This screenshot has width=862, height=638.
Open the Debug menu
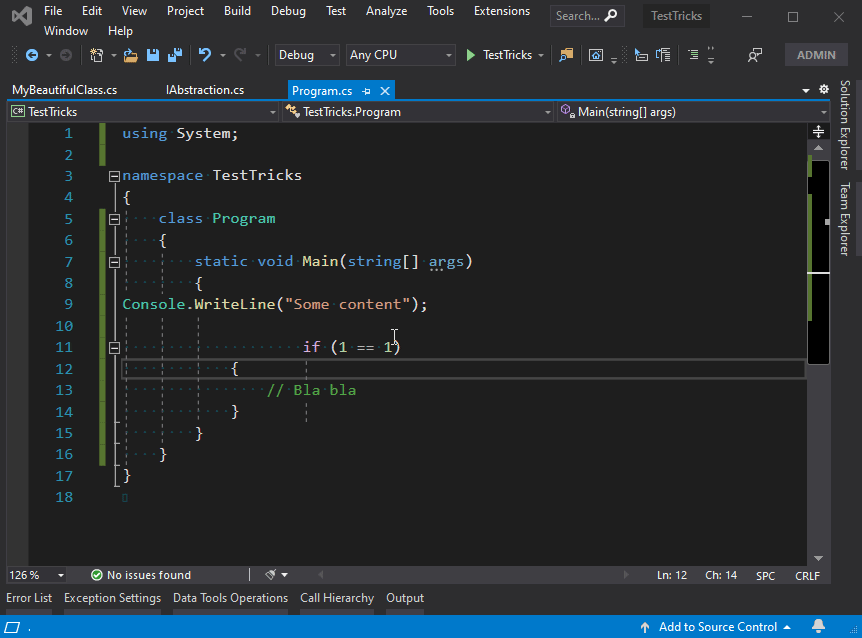point(288,11)
